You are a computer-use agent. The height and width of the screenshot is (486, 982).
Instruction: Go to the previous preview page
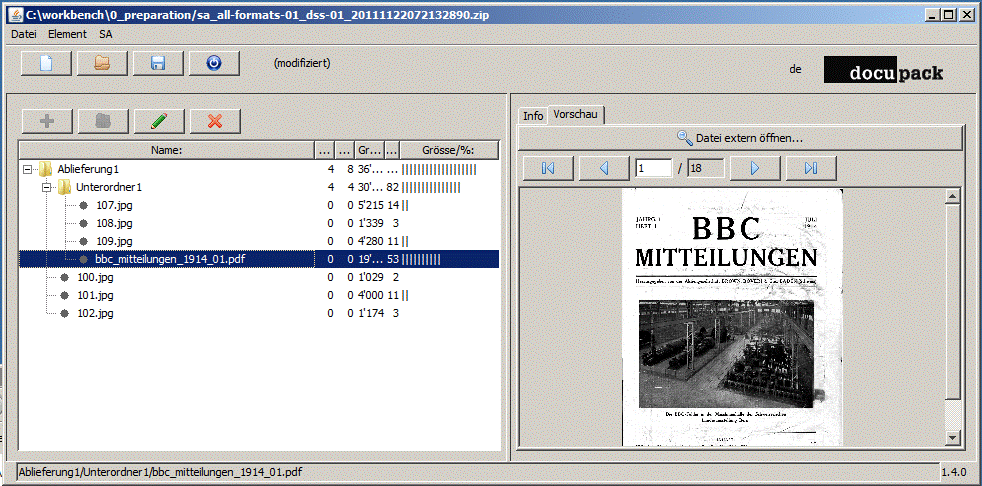(x=604, y=168)
